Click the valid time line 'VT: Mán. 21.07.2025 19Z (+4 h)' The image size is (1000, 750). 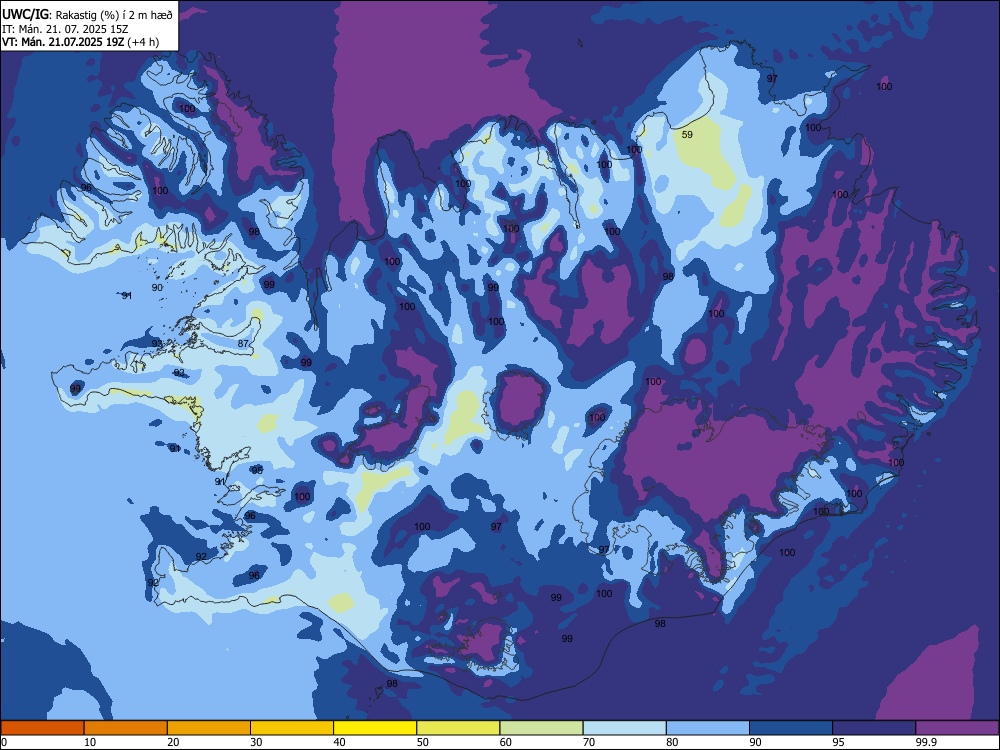tap(80, 42)
